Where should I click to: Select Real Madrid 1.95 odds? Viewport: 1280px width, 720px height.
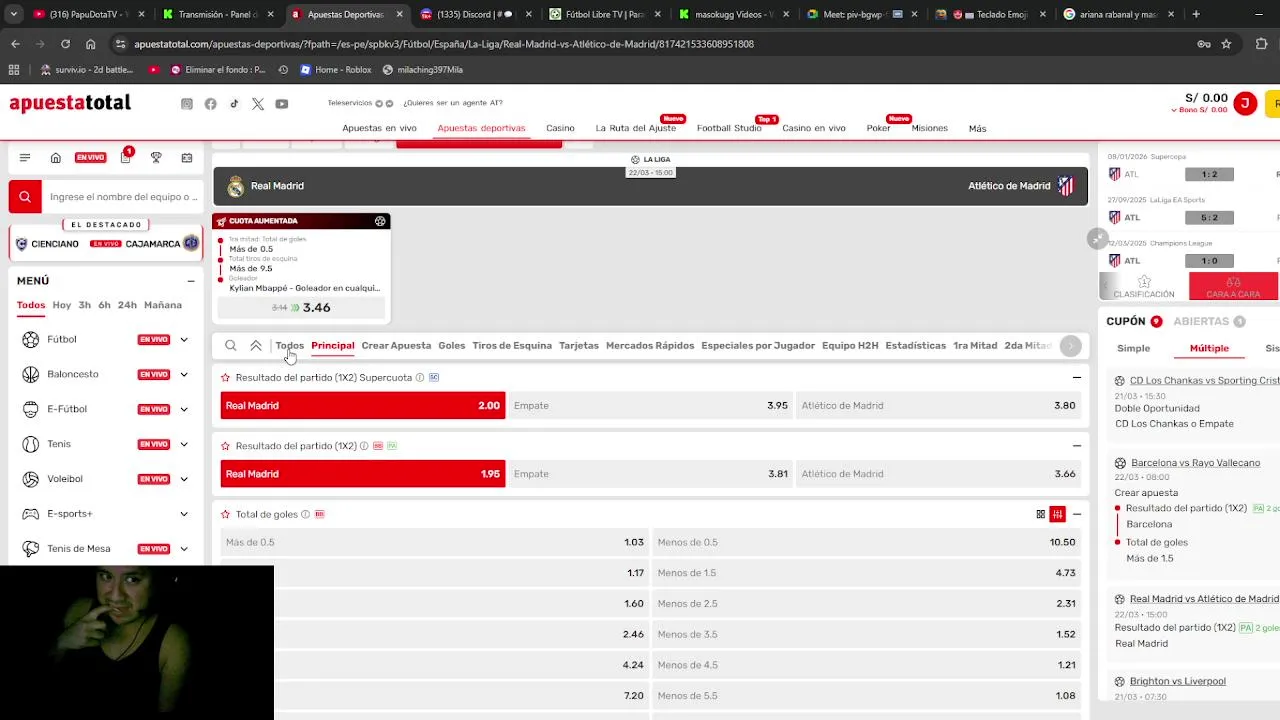(363, 474)
